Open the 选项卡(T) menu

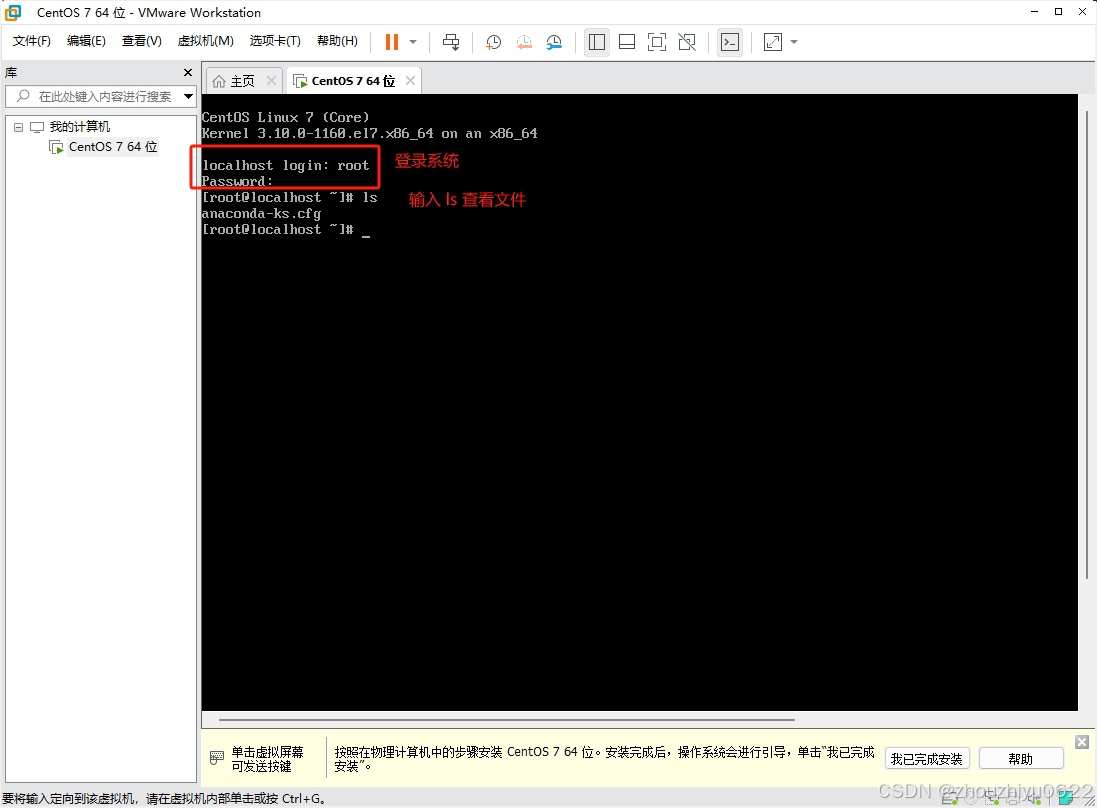[x=275, y=41]
